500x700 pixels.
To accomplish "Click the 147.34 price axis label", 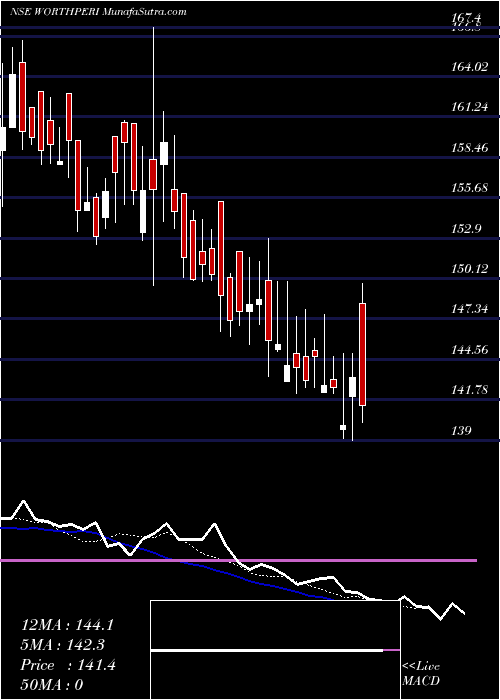I will [470, 309].
